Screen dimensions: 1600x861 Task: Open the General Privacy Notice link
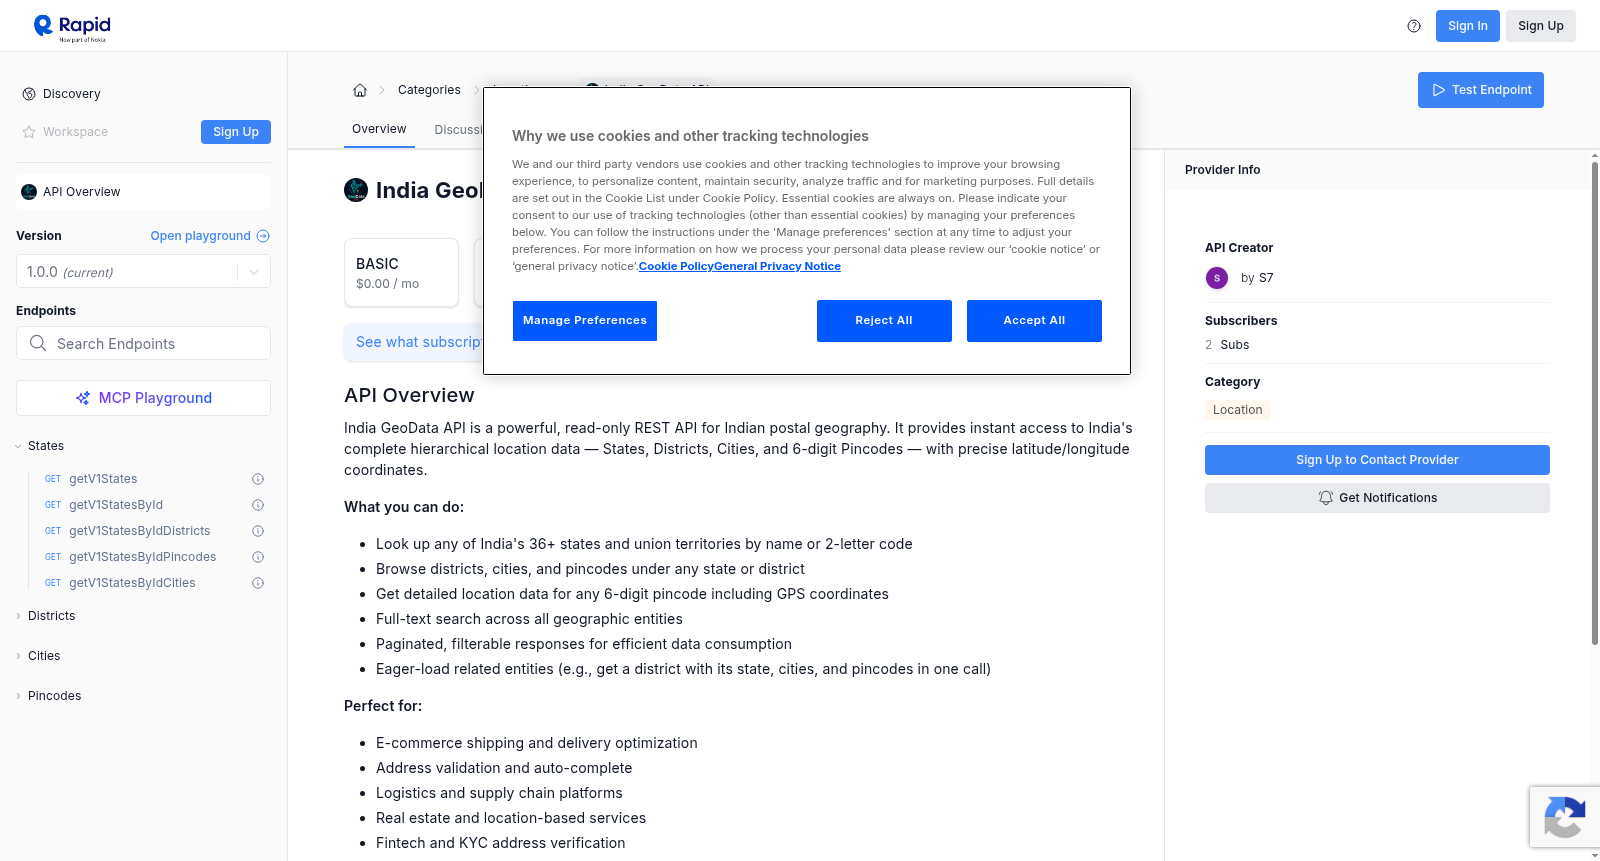point(778,267)
